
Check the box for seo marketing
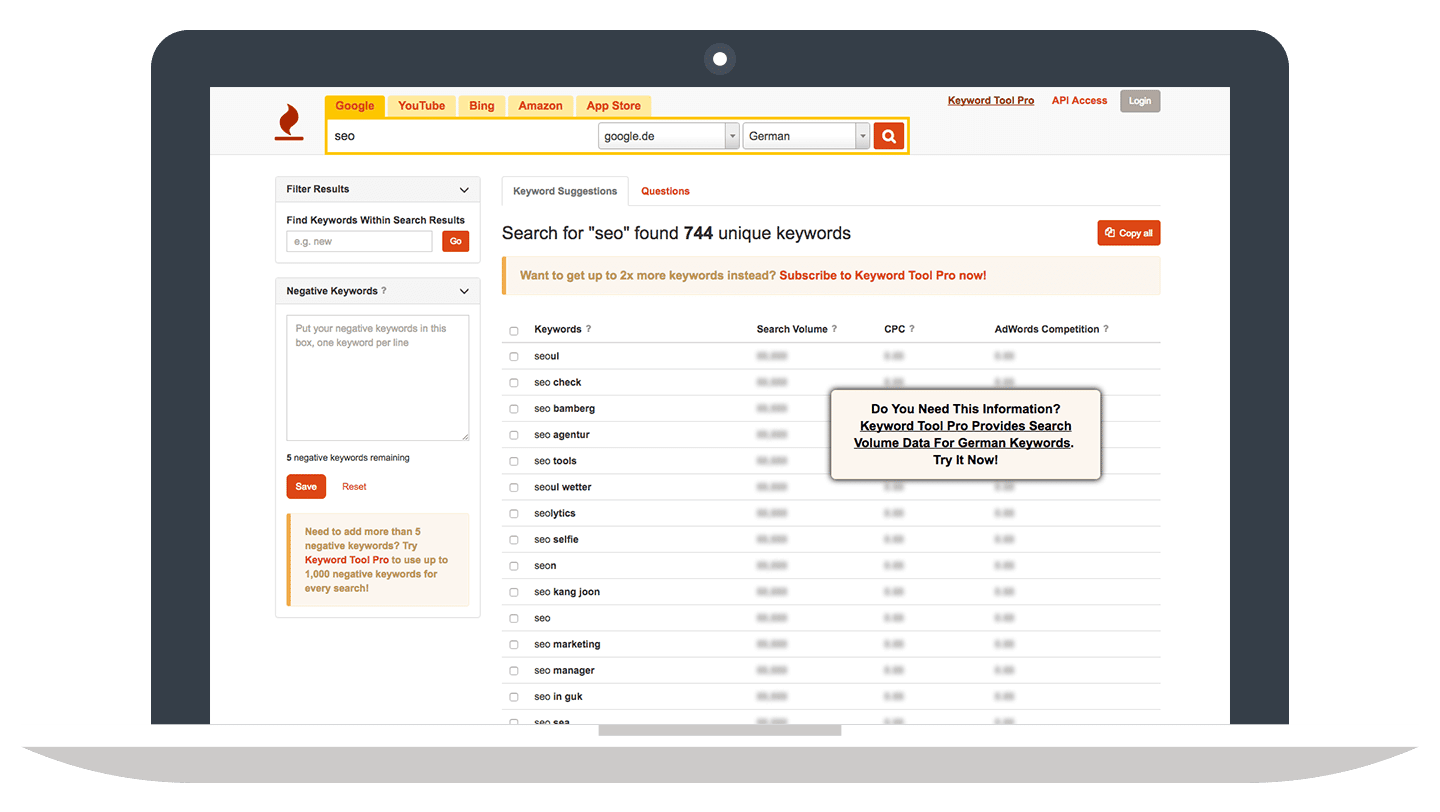point(514,645)
